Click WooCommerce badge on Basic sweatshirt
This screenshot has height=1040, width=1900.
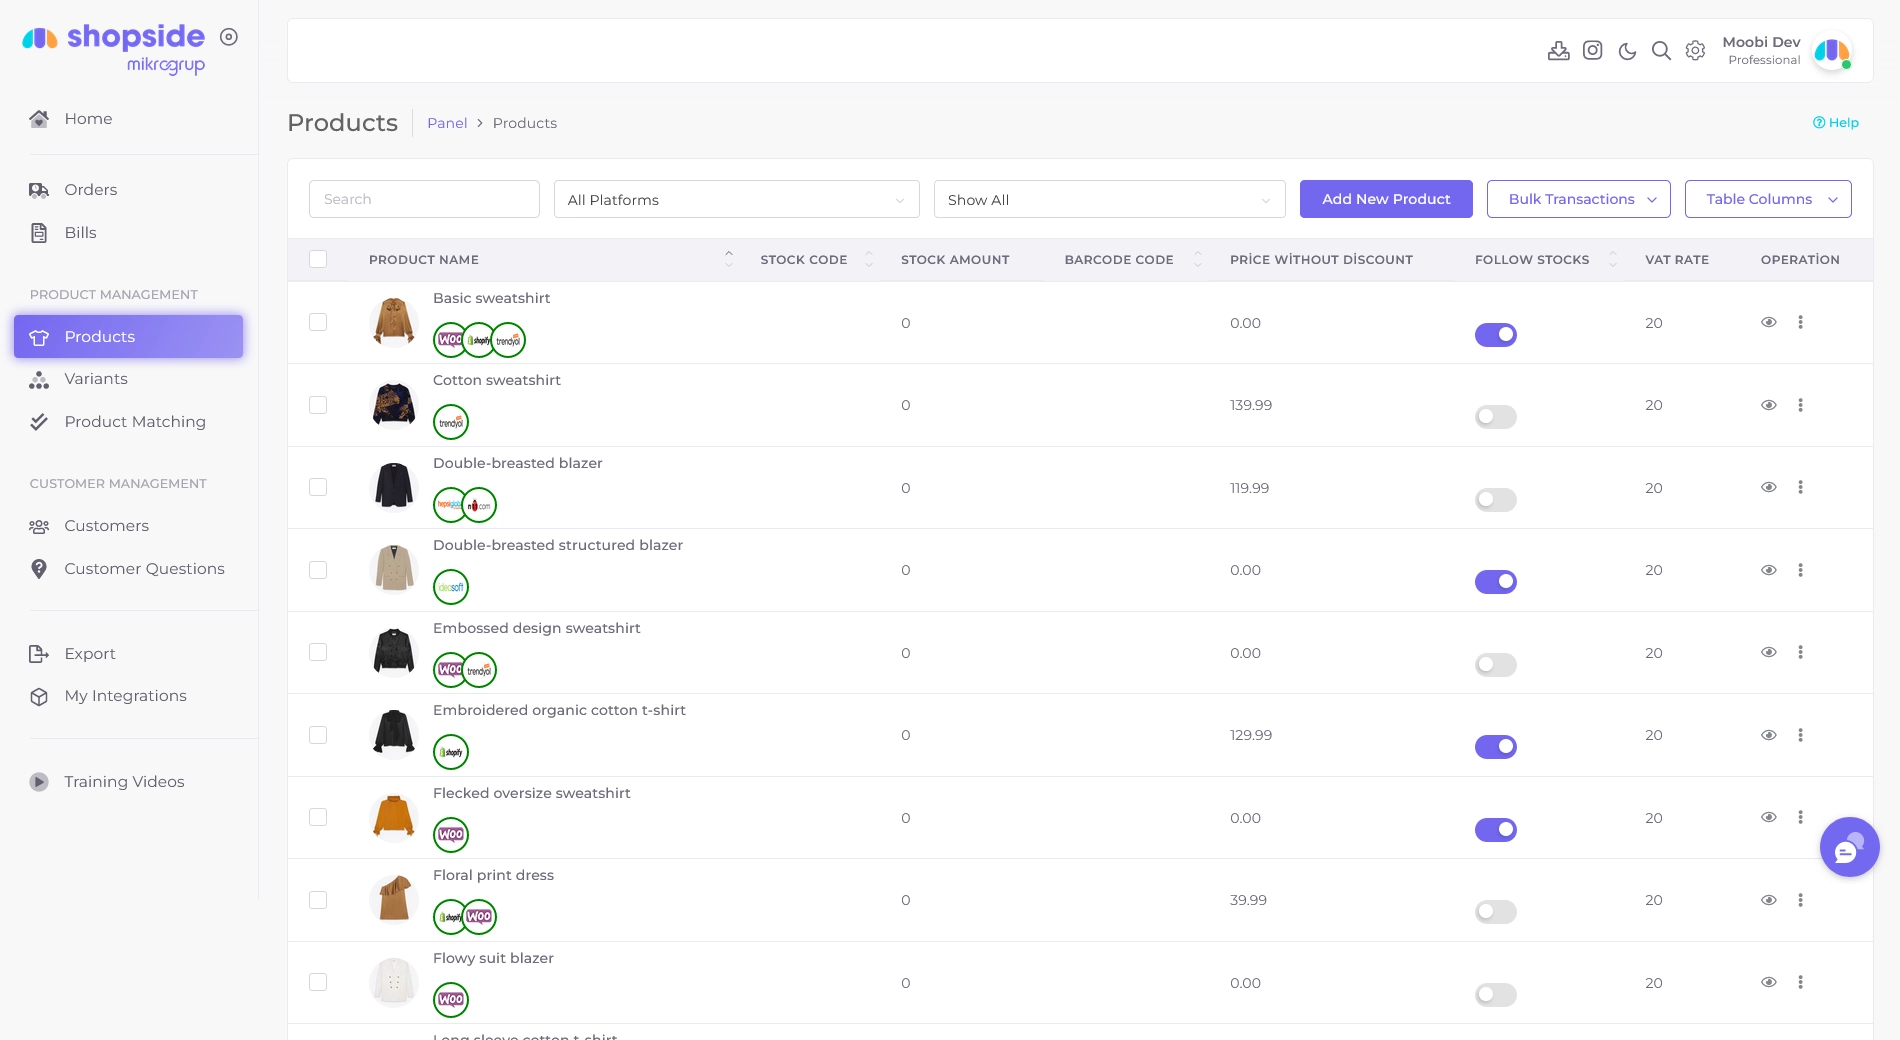coord(450,340)
